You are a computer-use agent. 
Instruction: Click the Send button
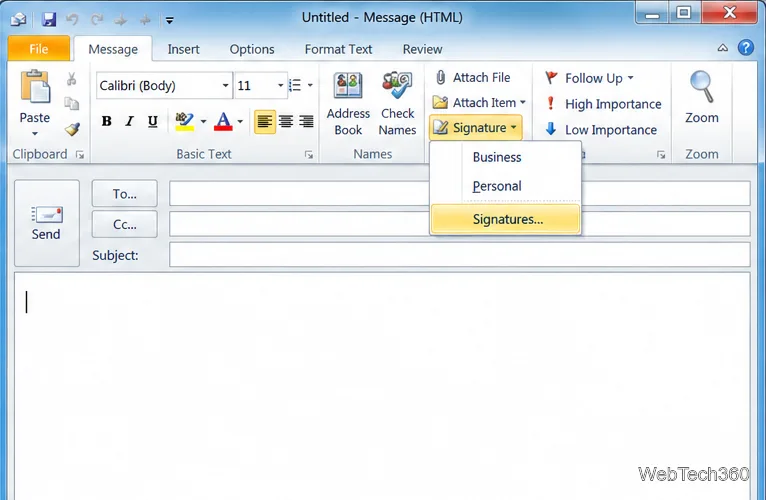[x=46, y=223]
